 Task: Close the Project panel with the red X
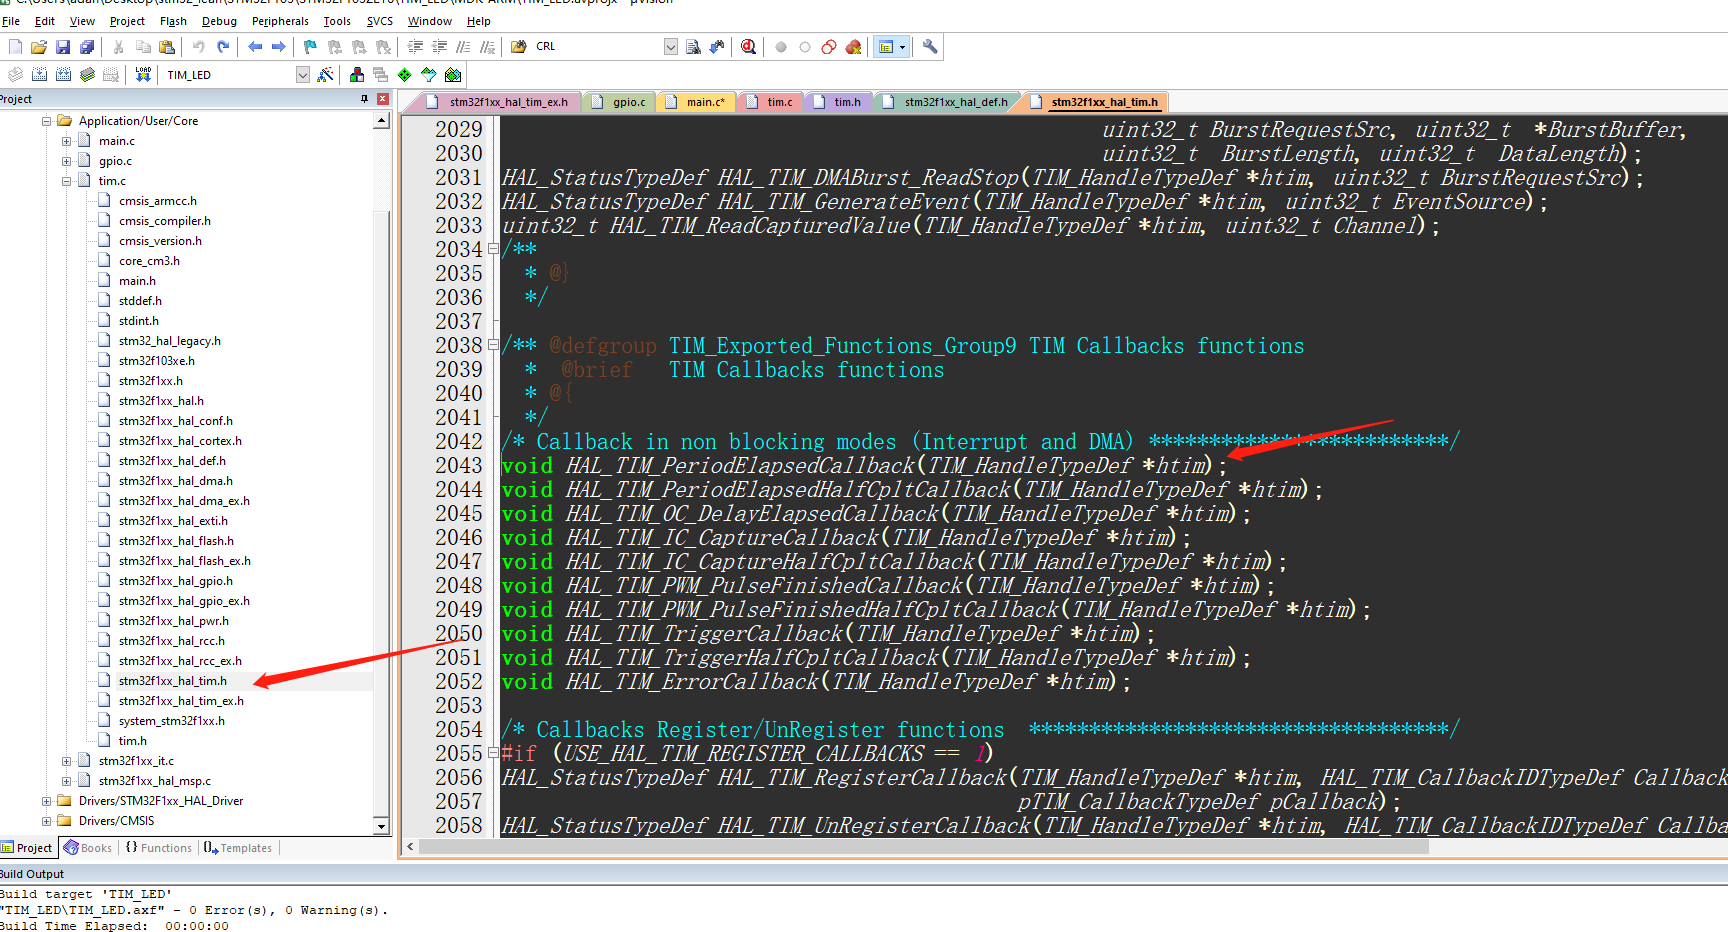click(382, 99)
